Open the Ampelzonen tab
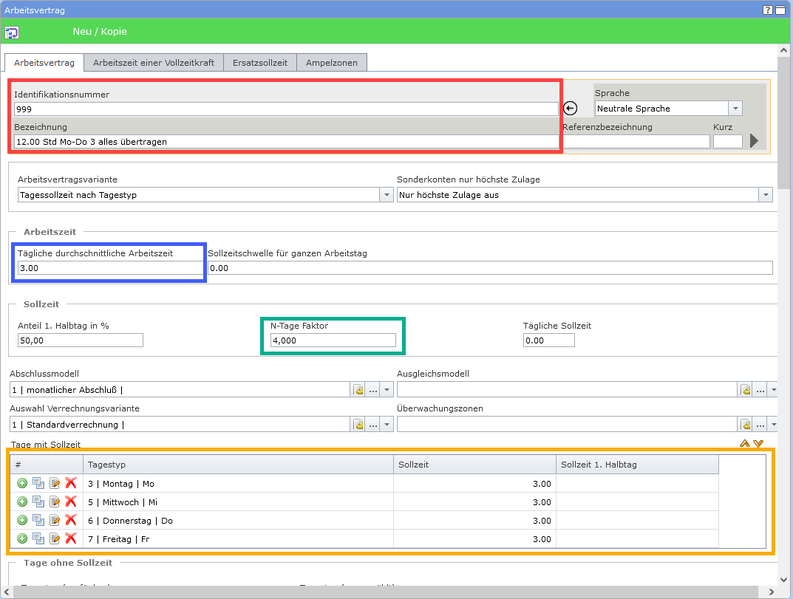The image size is (793, 599). 331,62
